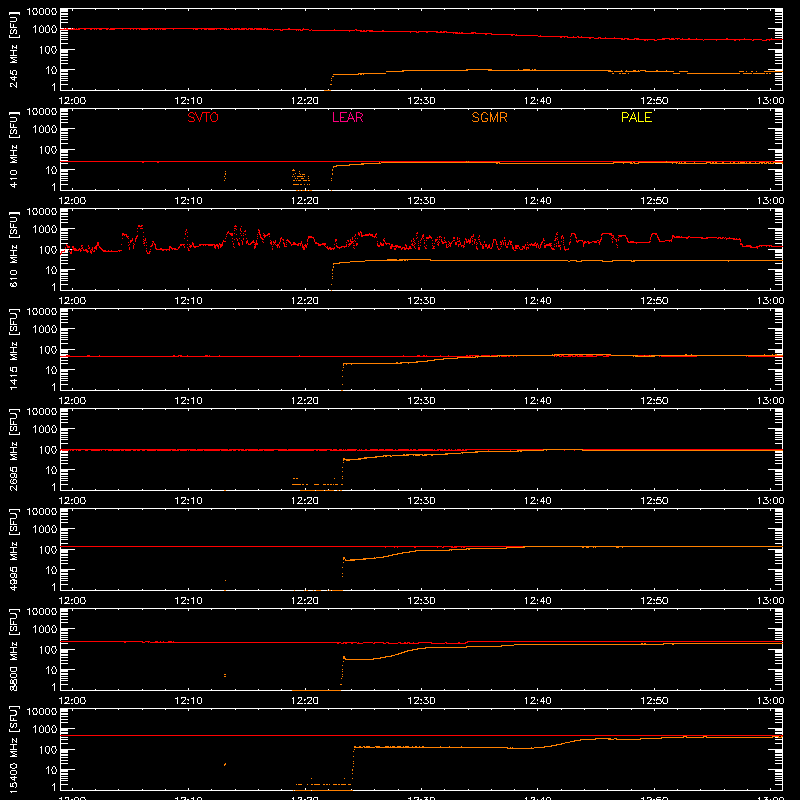Select the '410 MHz [SFU]' axis label
Viewport: 800px width, 800px height.
coord(14,149)
